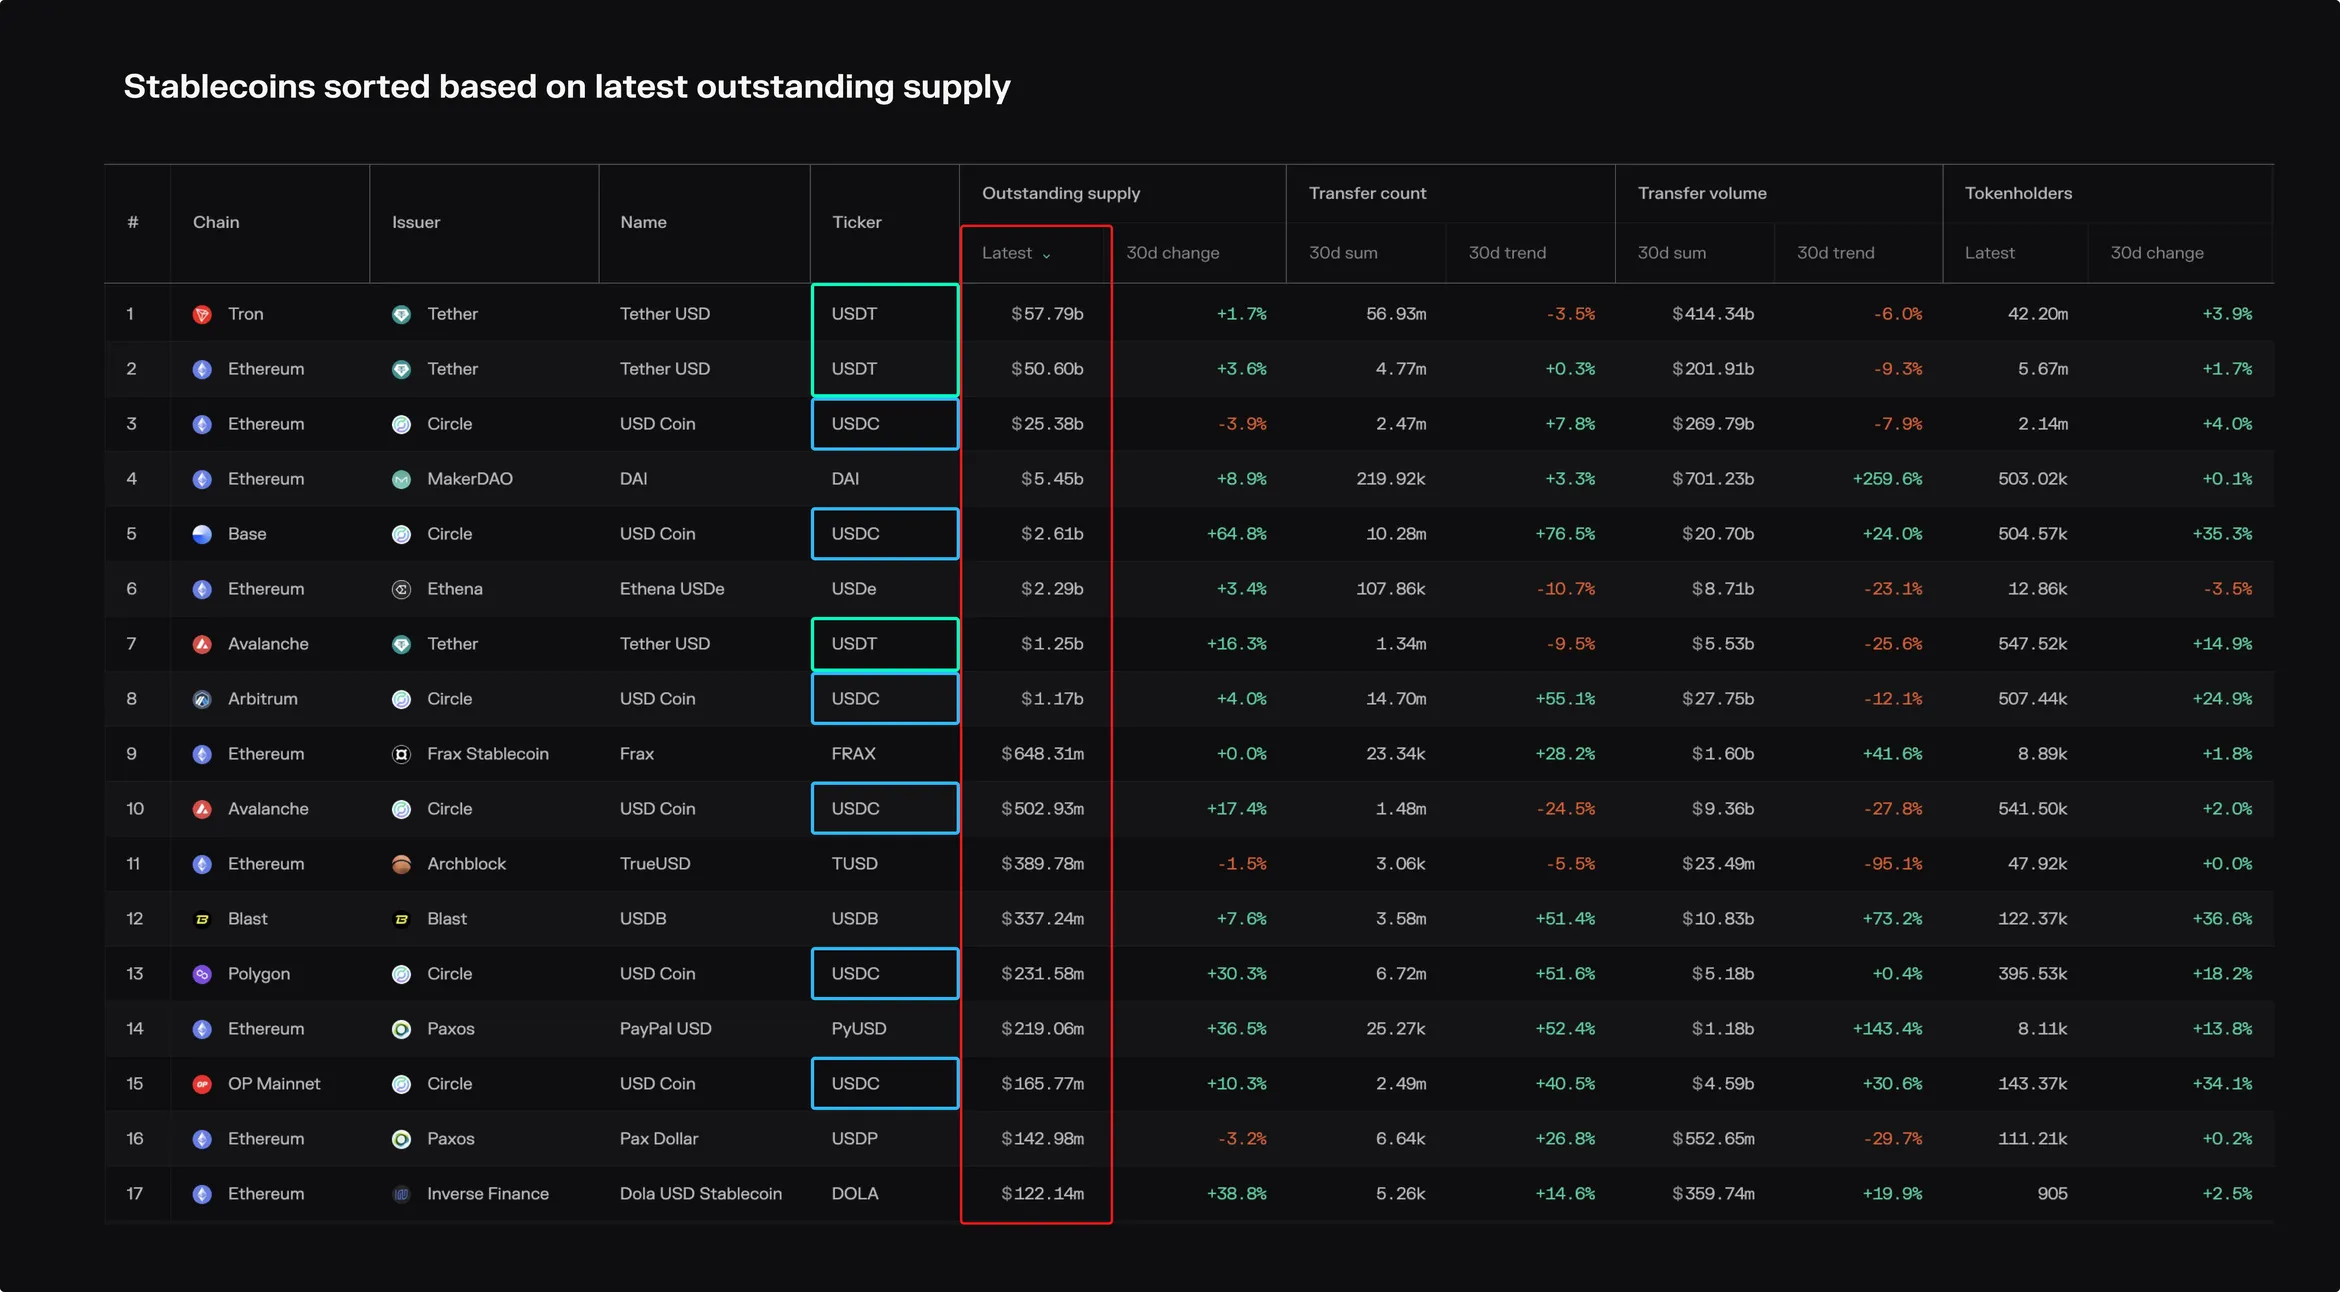Click the Archblock issuer icon
The image size is (2340, 1292).
tap(401, 864)
